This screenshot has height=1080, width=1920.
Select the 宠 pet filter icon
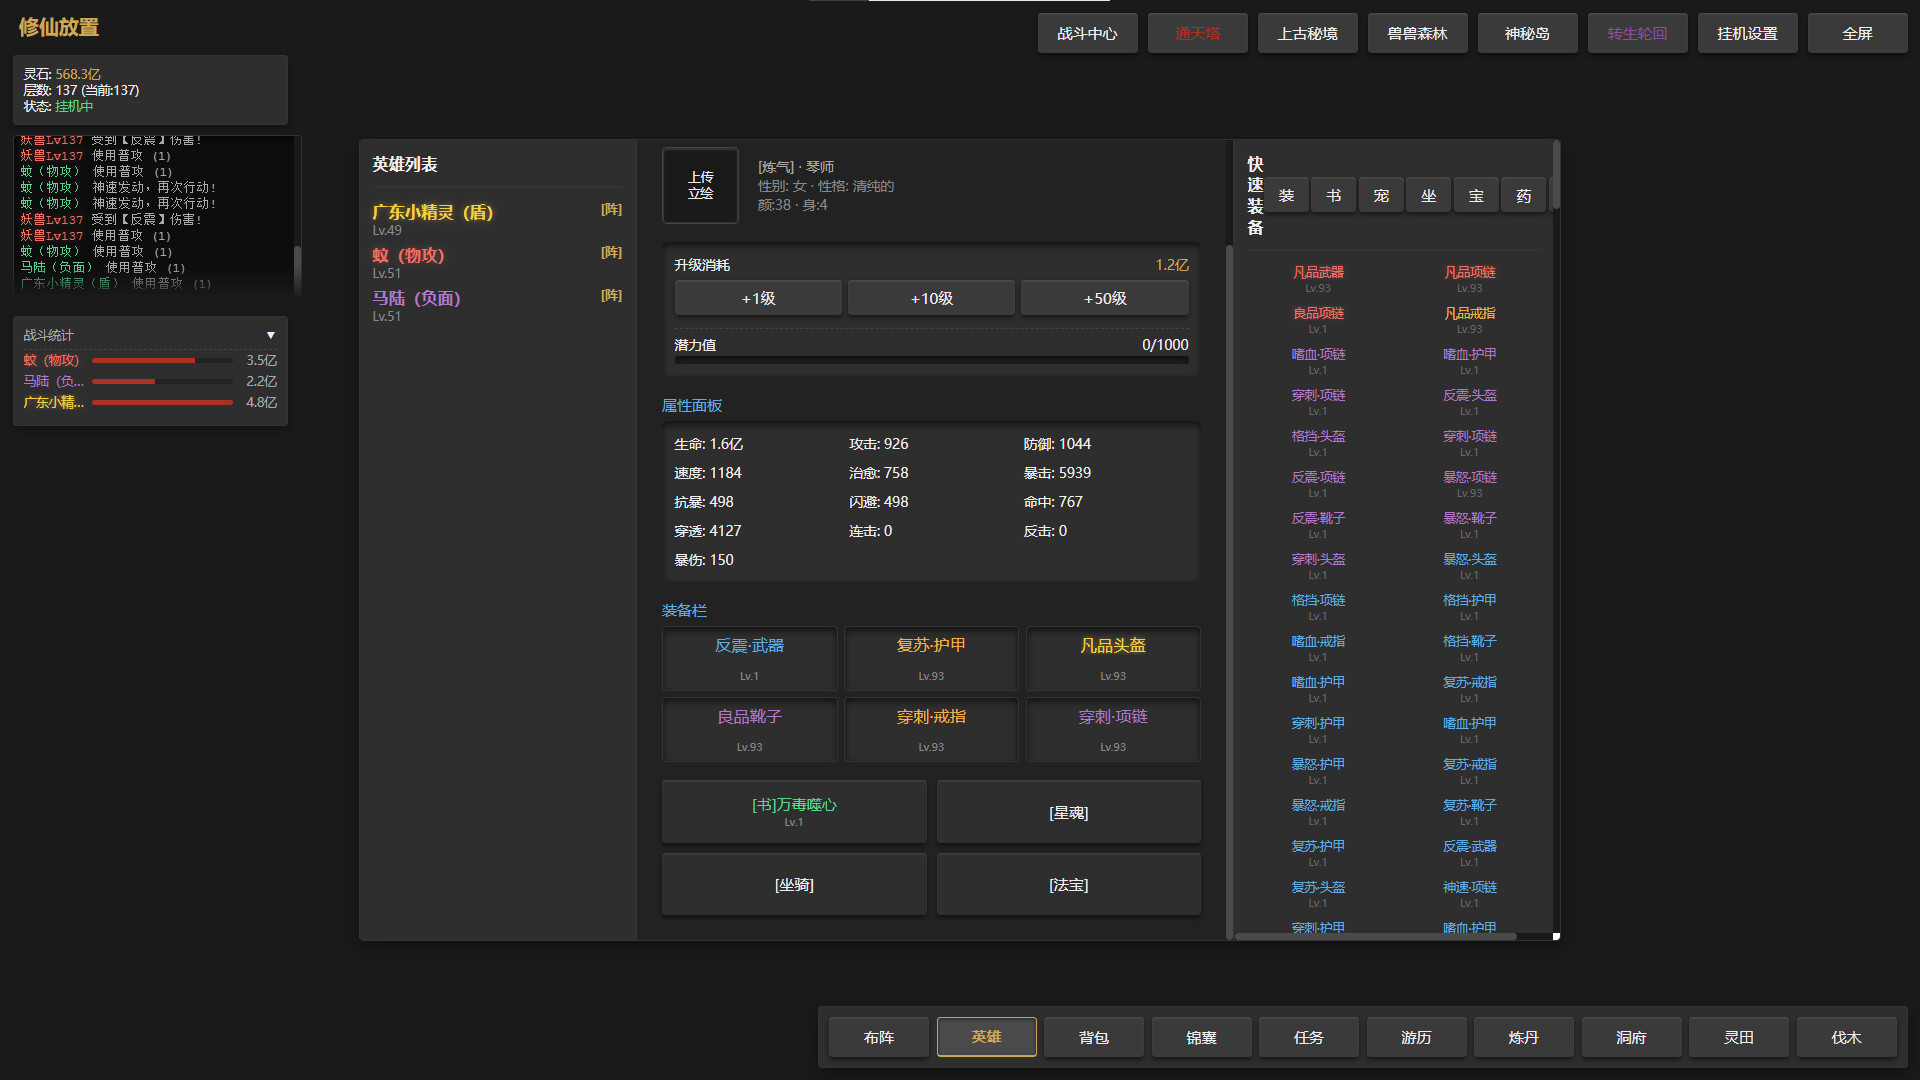(1380, 194)
